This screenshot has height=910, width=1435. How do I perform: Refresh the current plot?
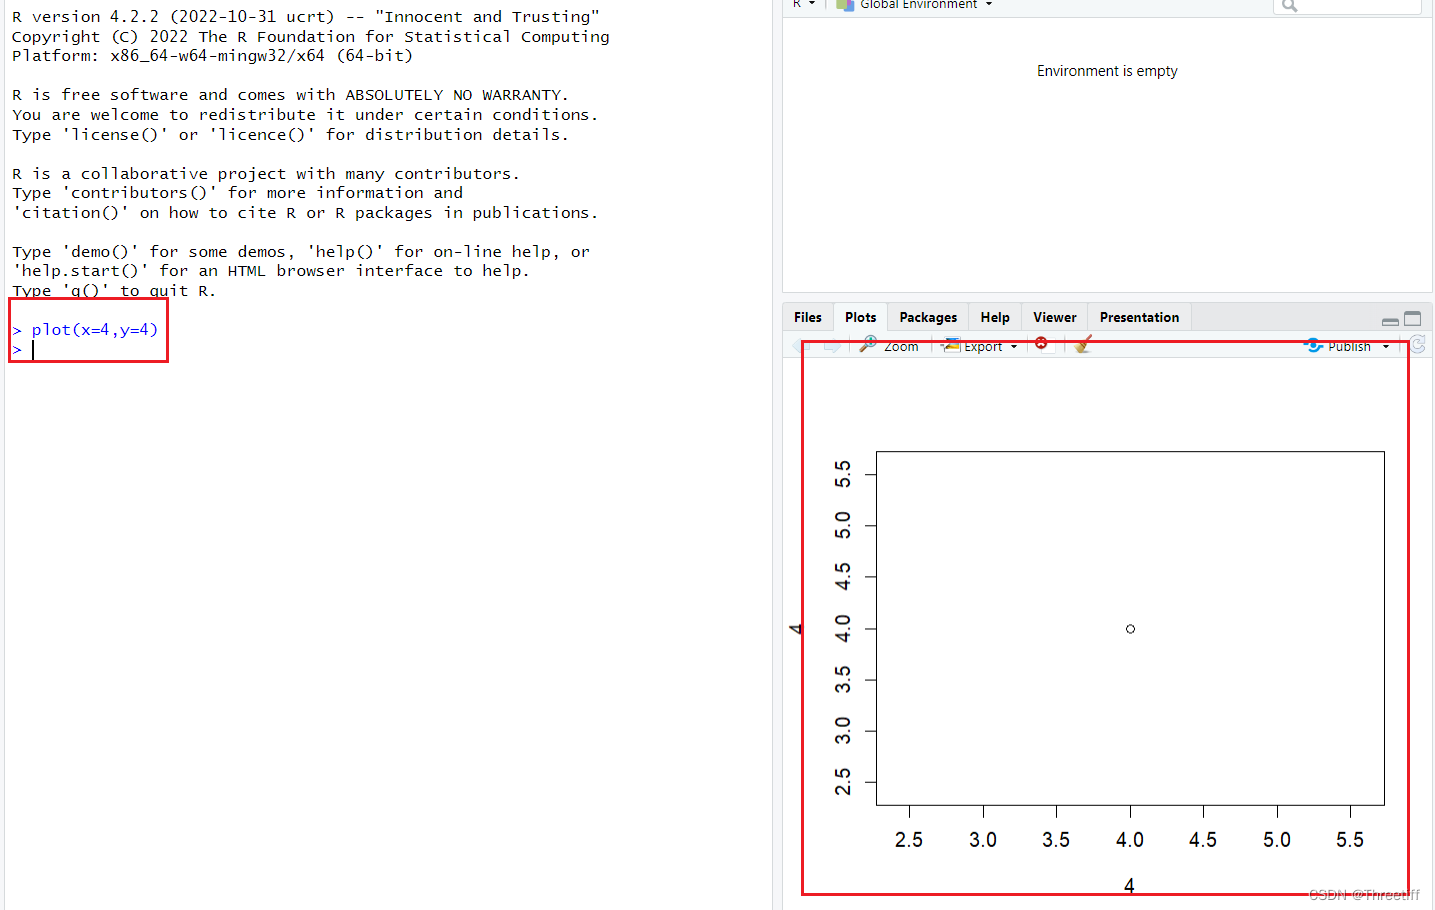point(1418,345)
